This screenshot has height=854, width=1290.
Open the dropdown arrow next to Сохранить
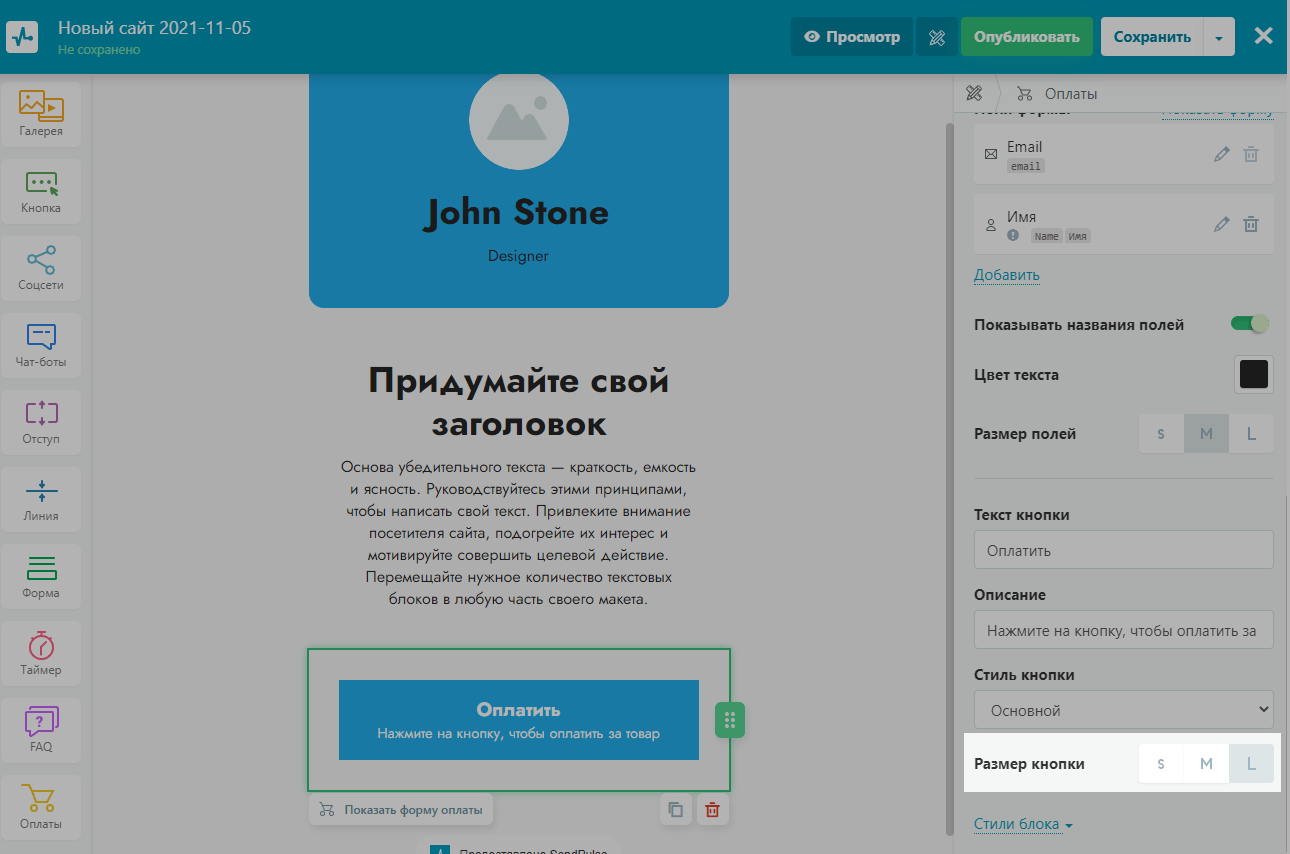tap(1218, 37)
